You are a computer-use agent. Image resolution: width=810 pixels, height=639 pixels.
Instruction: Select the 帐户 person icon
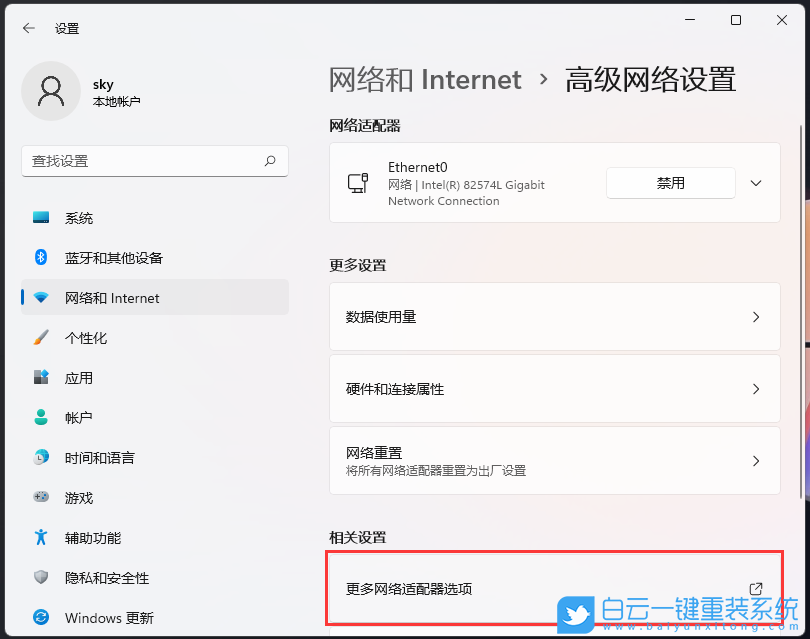[x=40, y=417]
